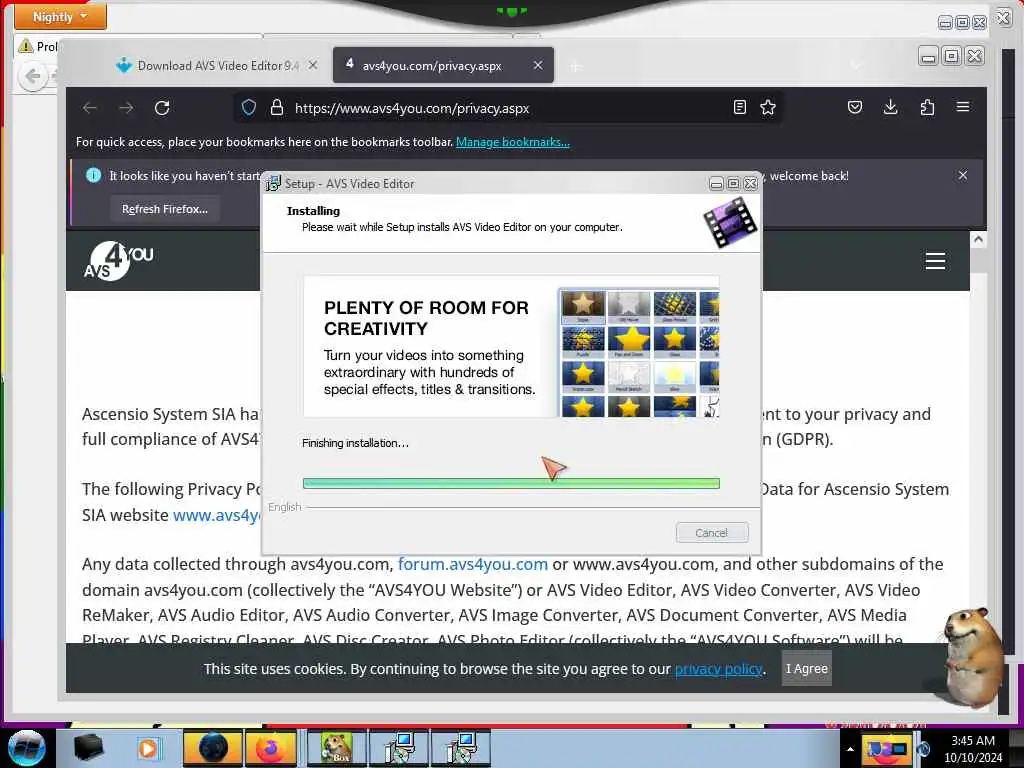
Task: Open Firefox from the taskbar
Action: click(x=270, y=748)
